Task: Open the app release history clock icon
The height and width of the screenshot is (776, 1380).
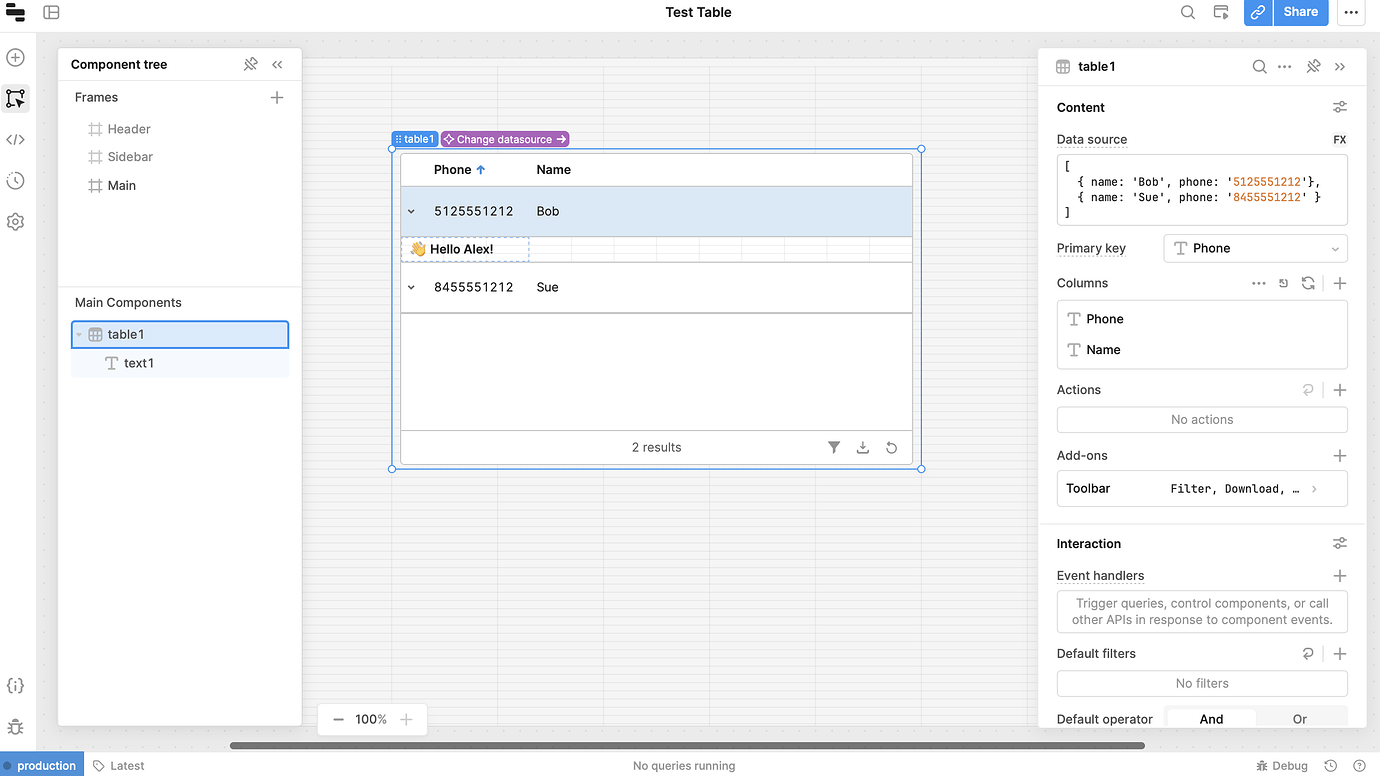Action: pos(15,180)
